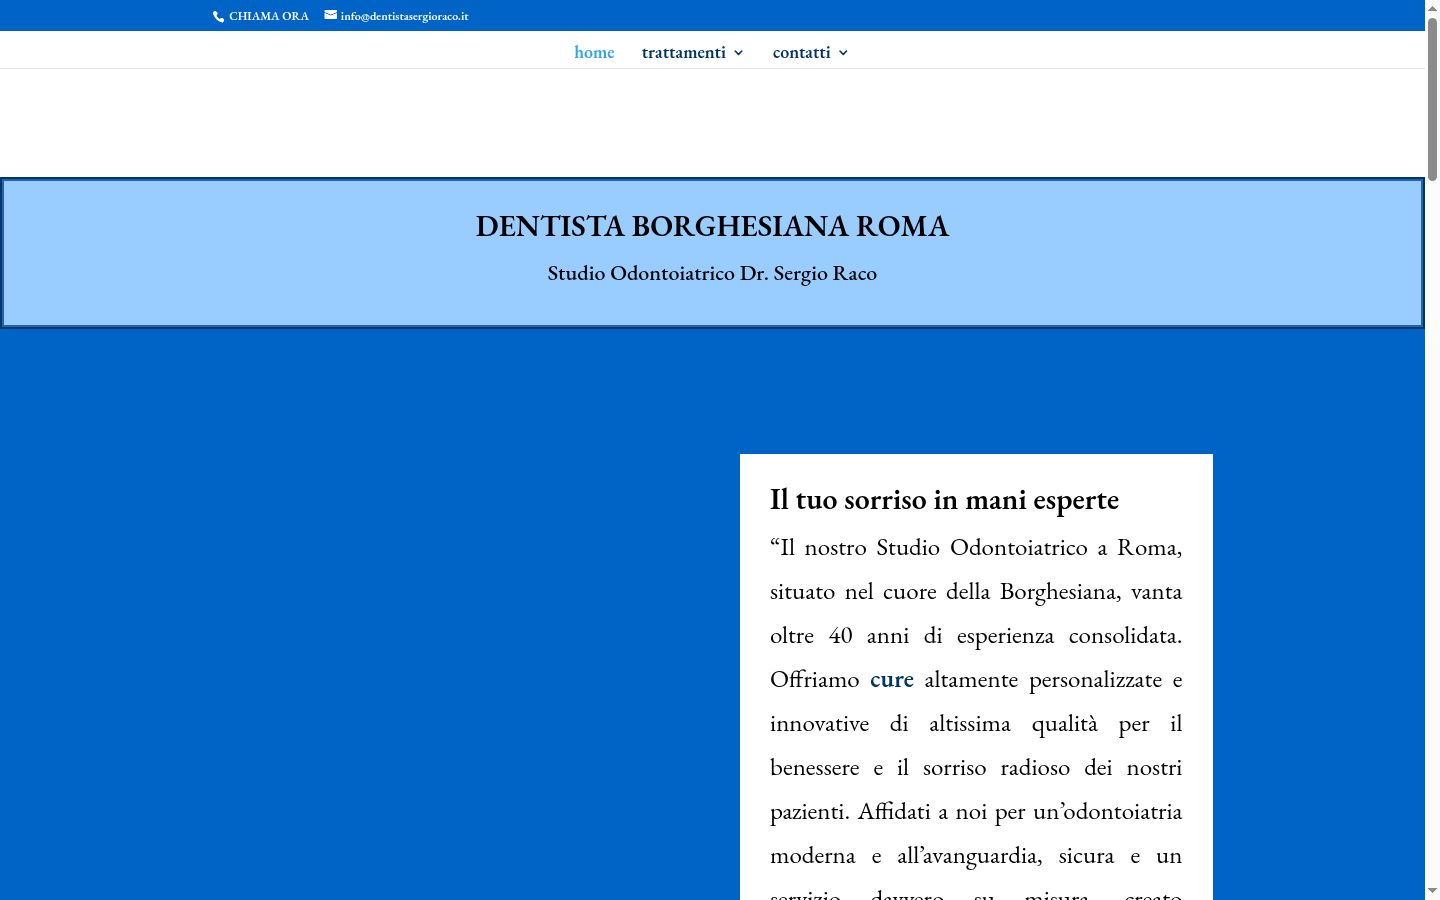
Task: Expand the trattamenti dropdown chevron
Action: click(x=739, y=53)
